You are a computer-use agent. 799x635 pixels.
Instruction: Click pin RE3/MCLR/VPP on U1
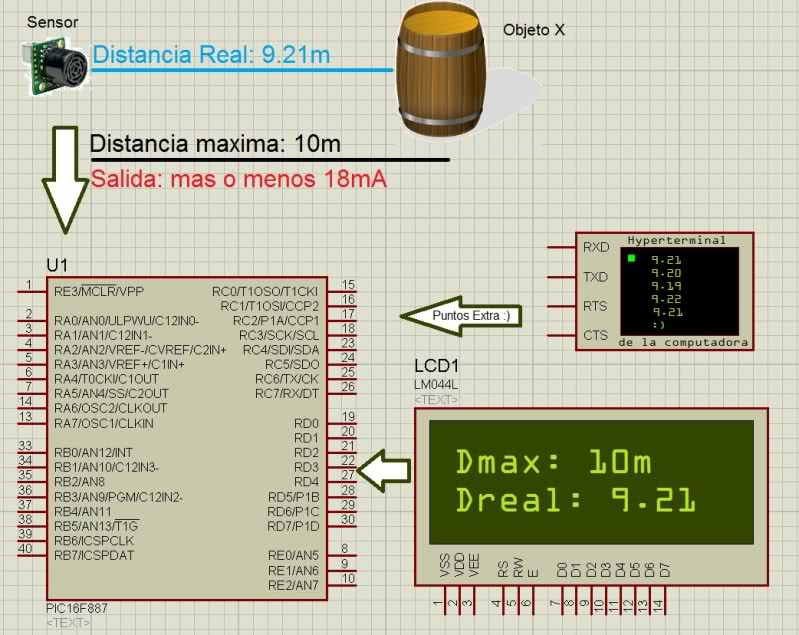tap(99, 292)
